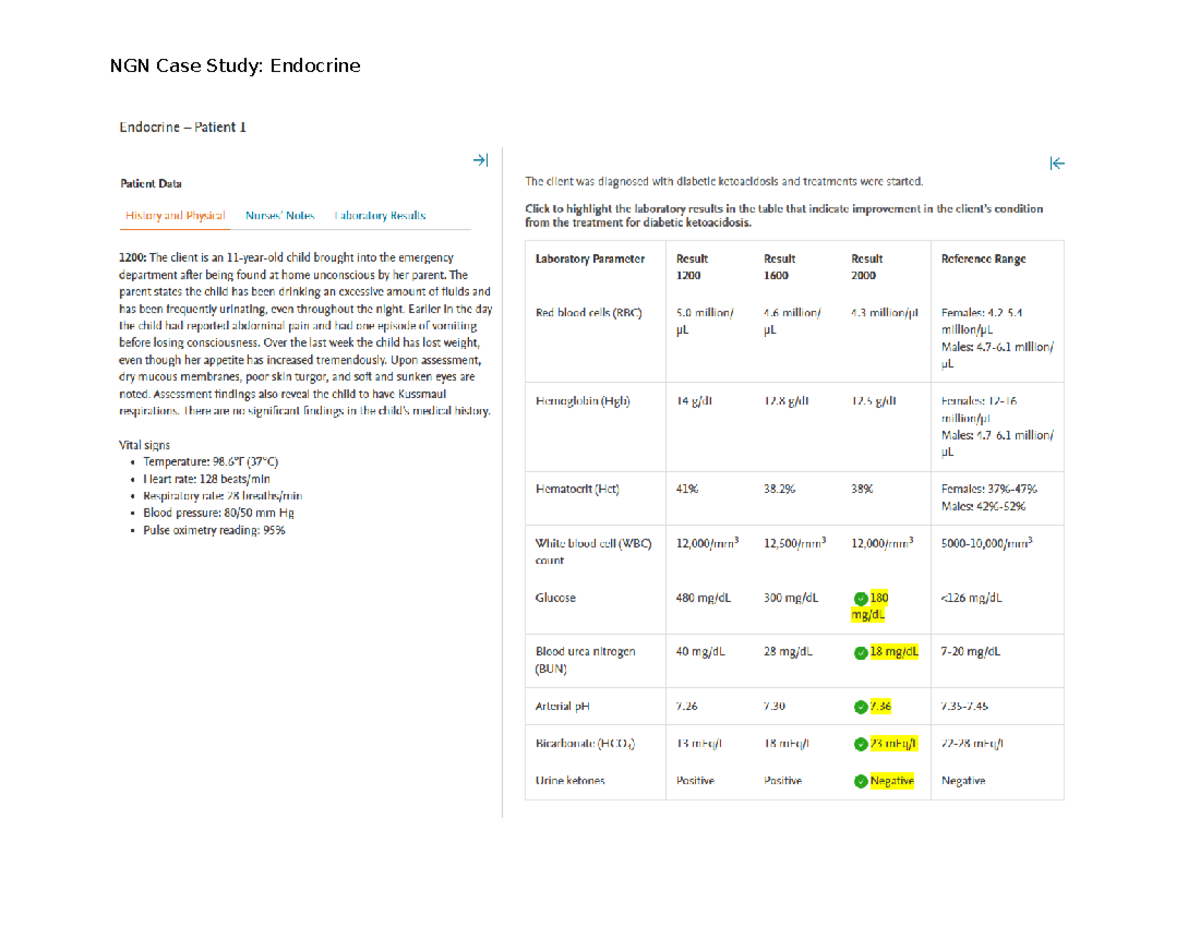The height and width of the screenshot is (927, 1200).
Task: Highlight hematocrit result 38%
Action: [x=861, y=490]
